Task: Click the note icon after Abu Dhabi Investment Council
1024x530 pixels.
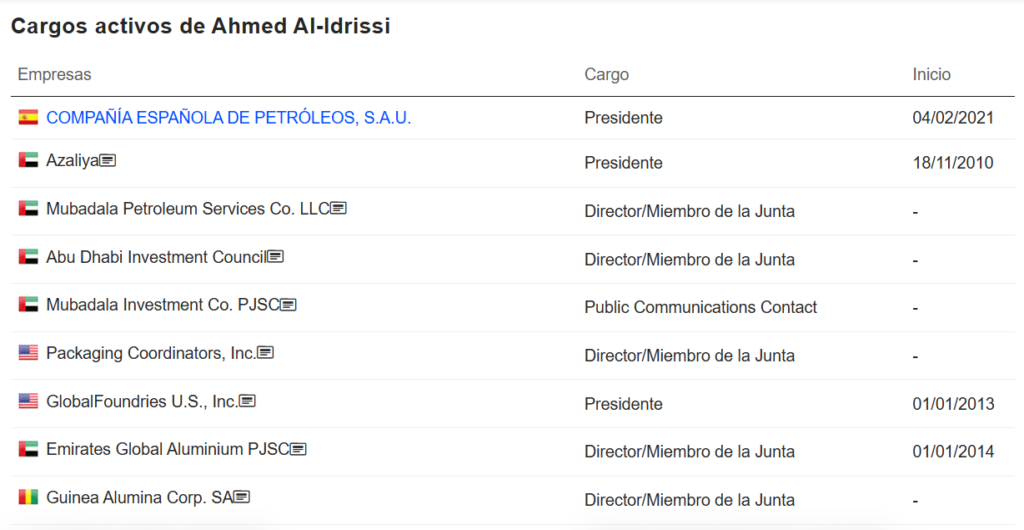Action: pyautogui.click(x=276, y=257)
